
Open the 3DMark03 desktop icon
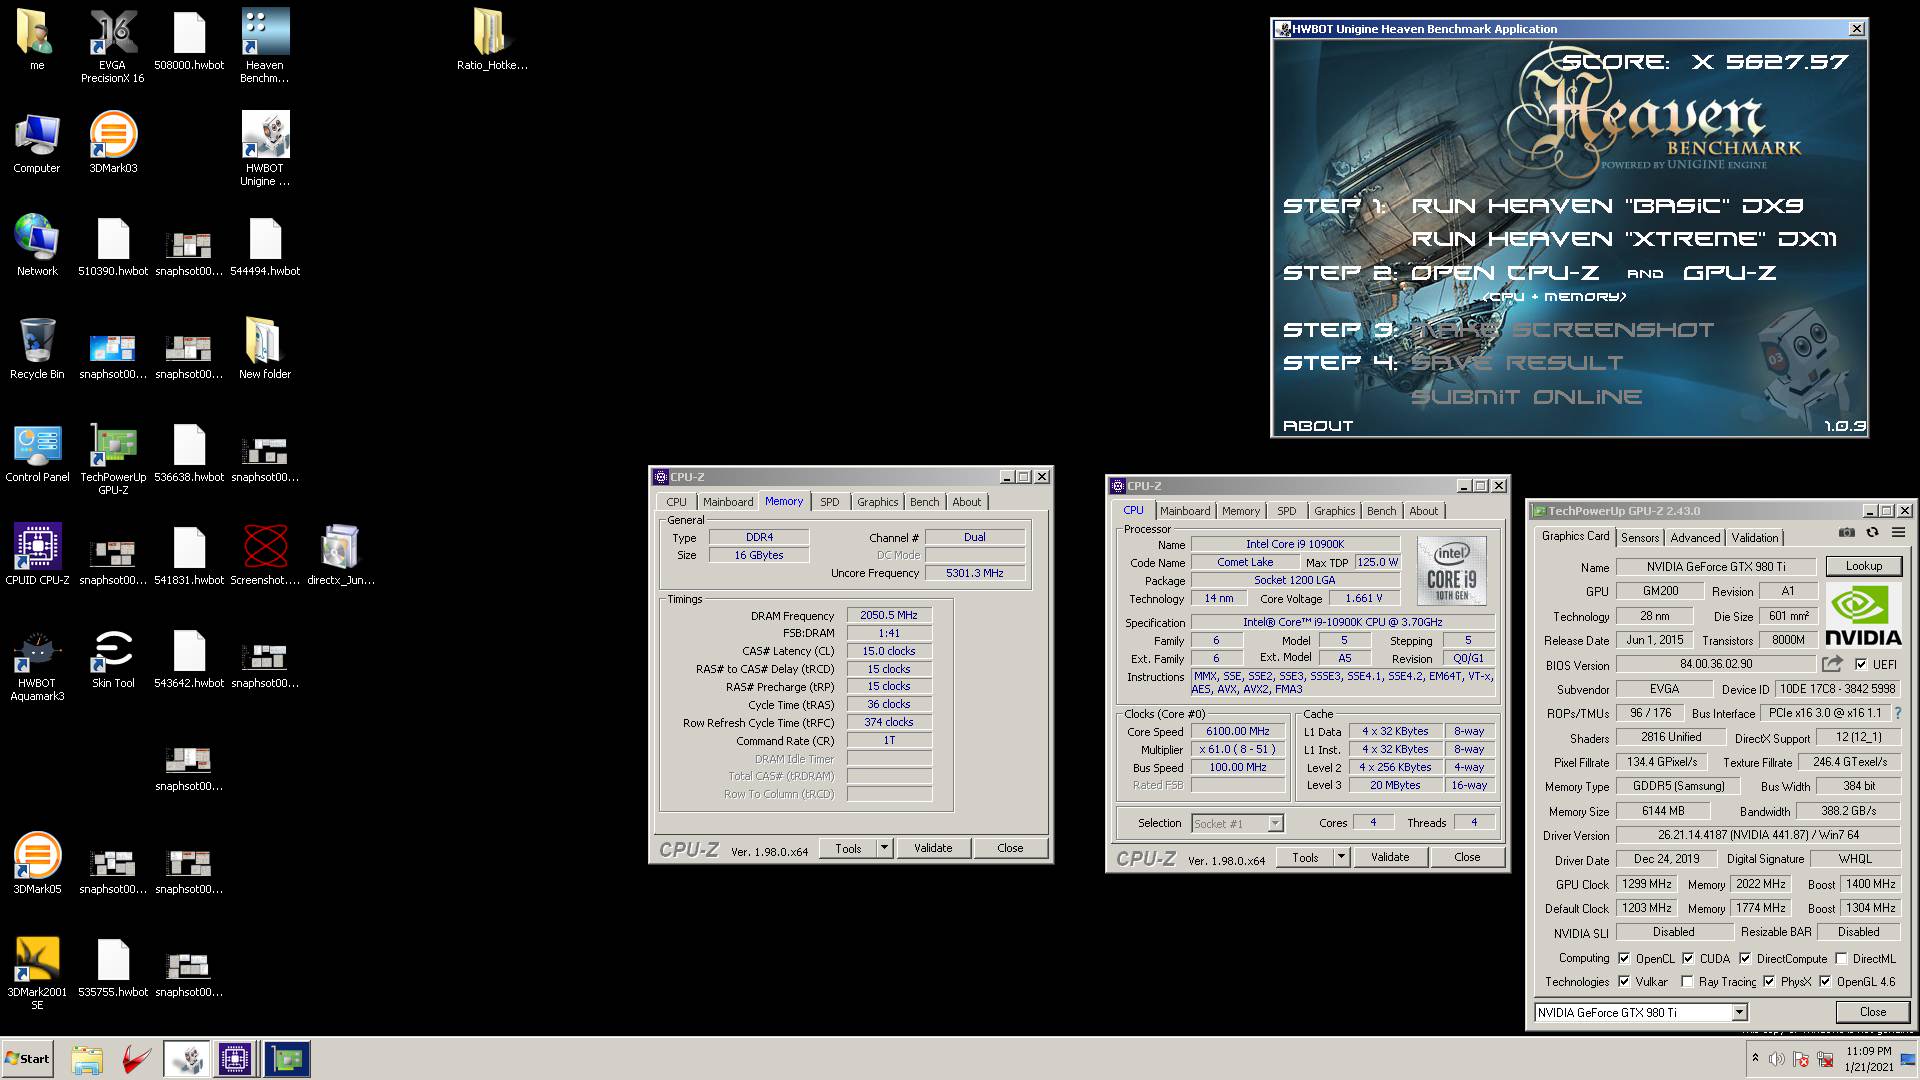click(x=113, y=142)
